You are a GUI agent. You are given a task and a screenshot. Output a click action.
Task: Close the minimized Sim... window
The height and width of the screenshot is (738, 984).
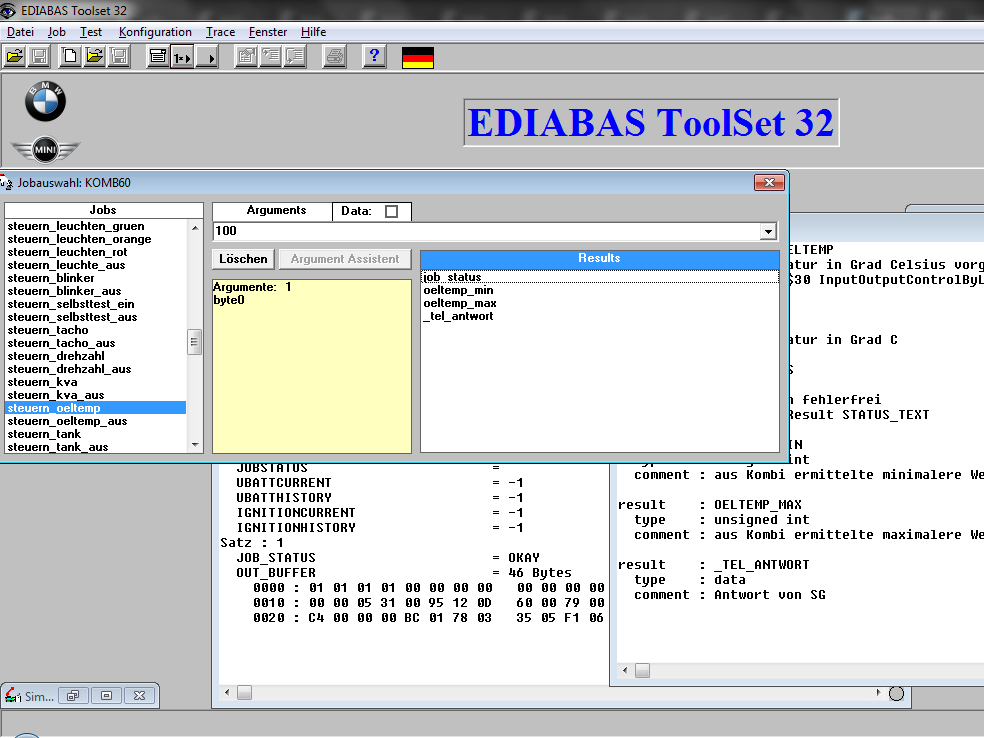coord(139,695)
